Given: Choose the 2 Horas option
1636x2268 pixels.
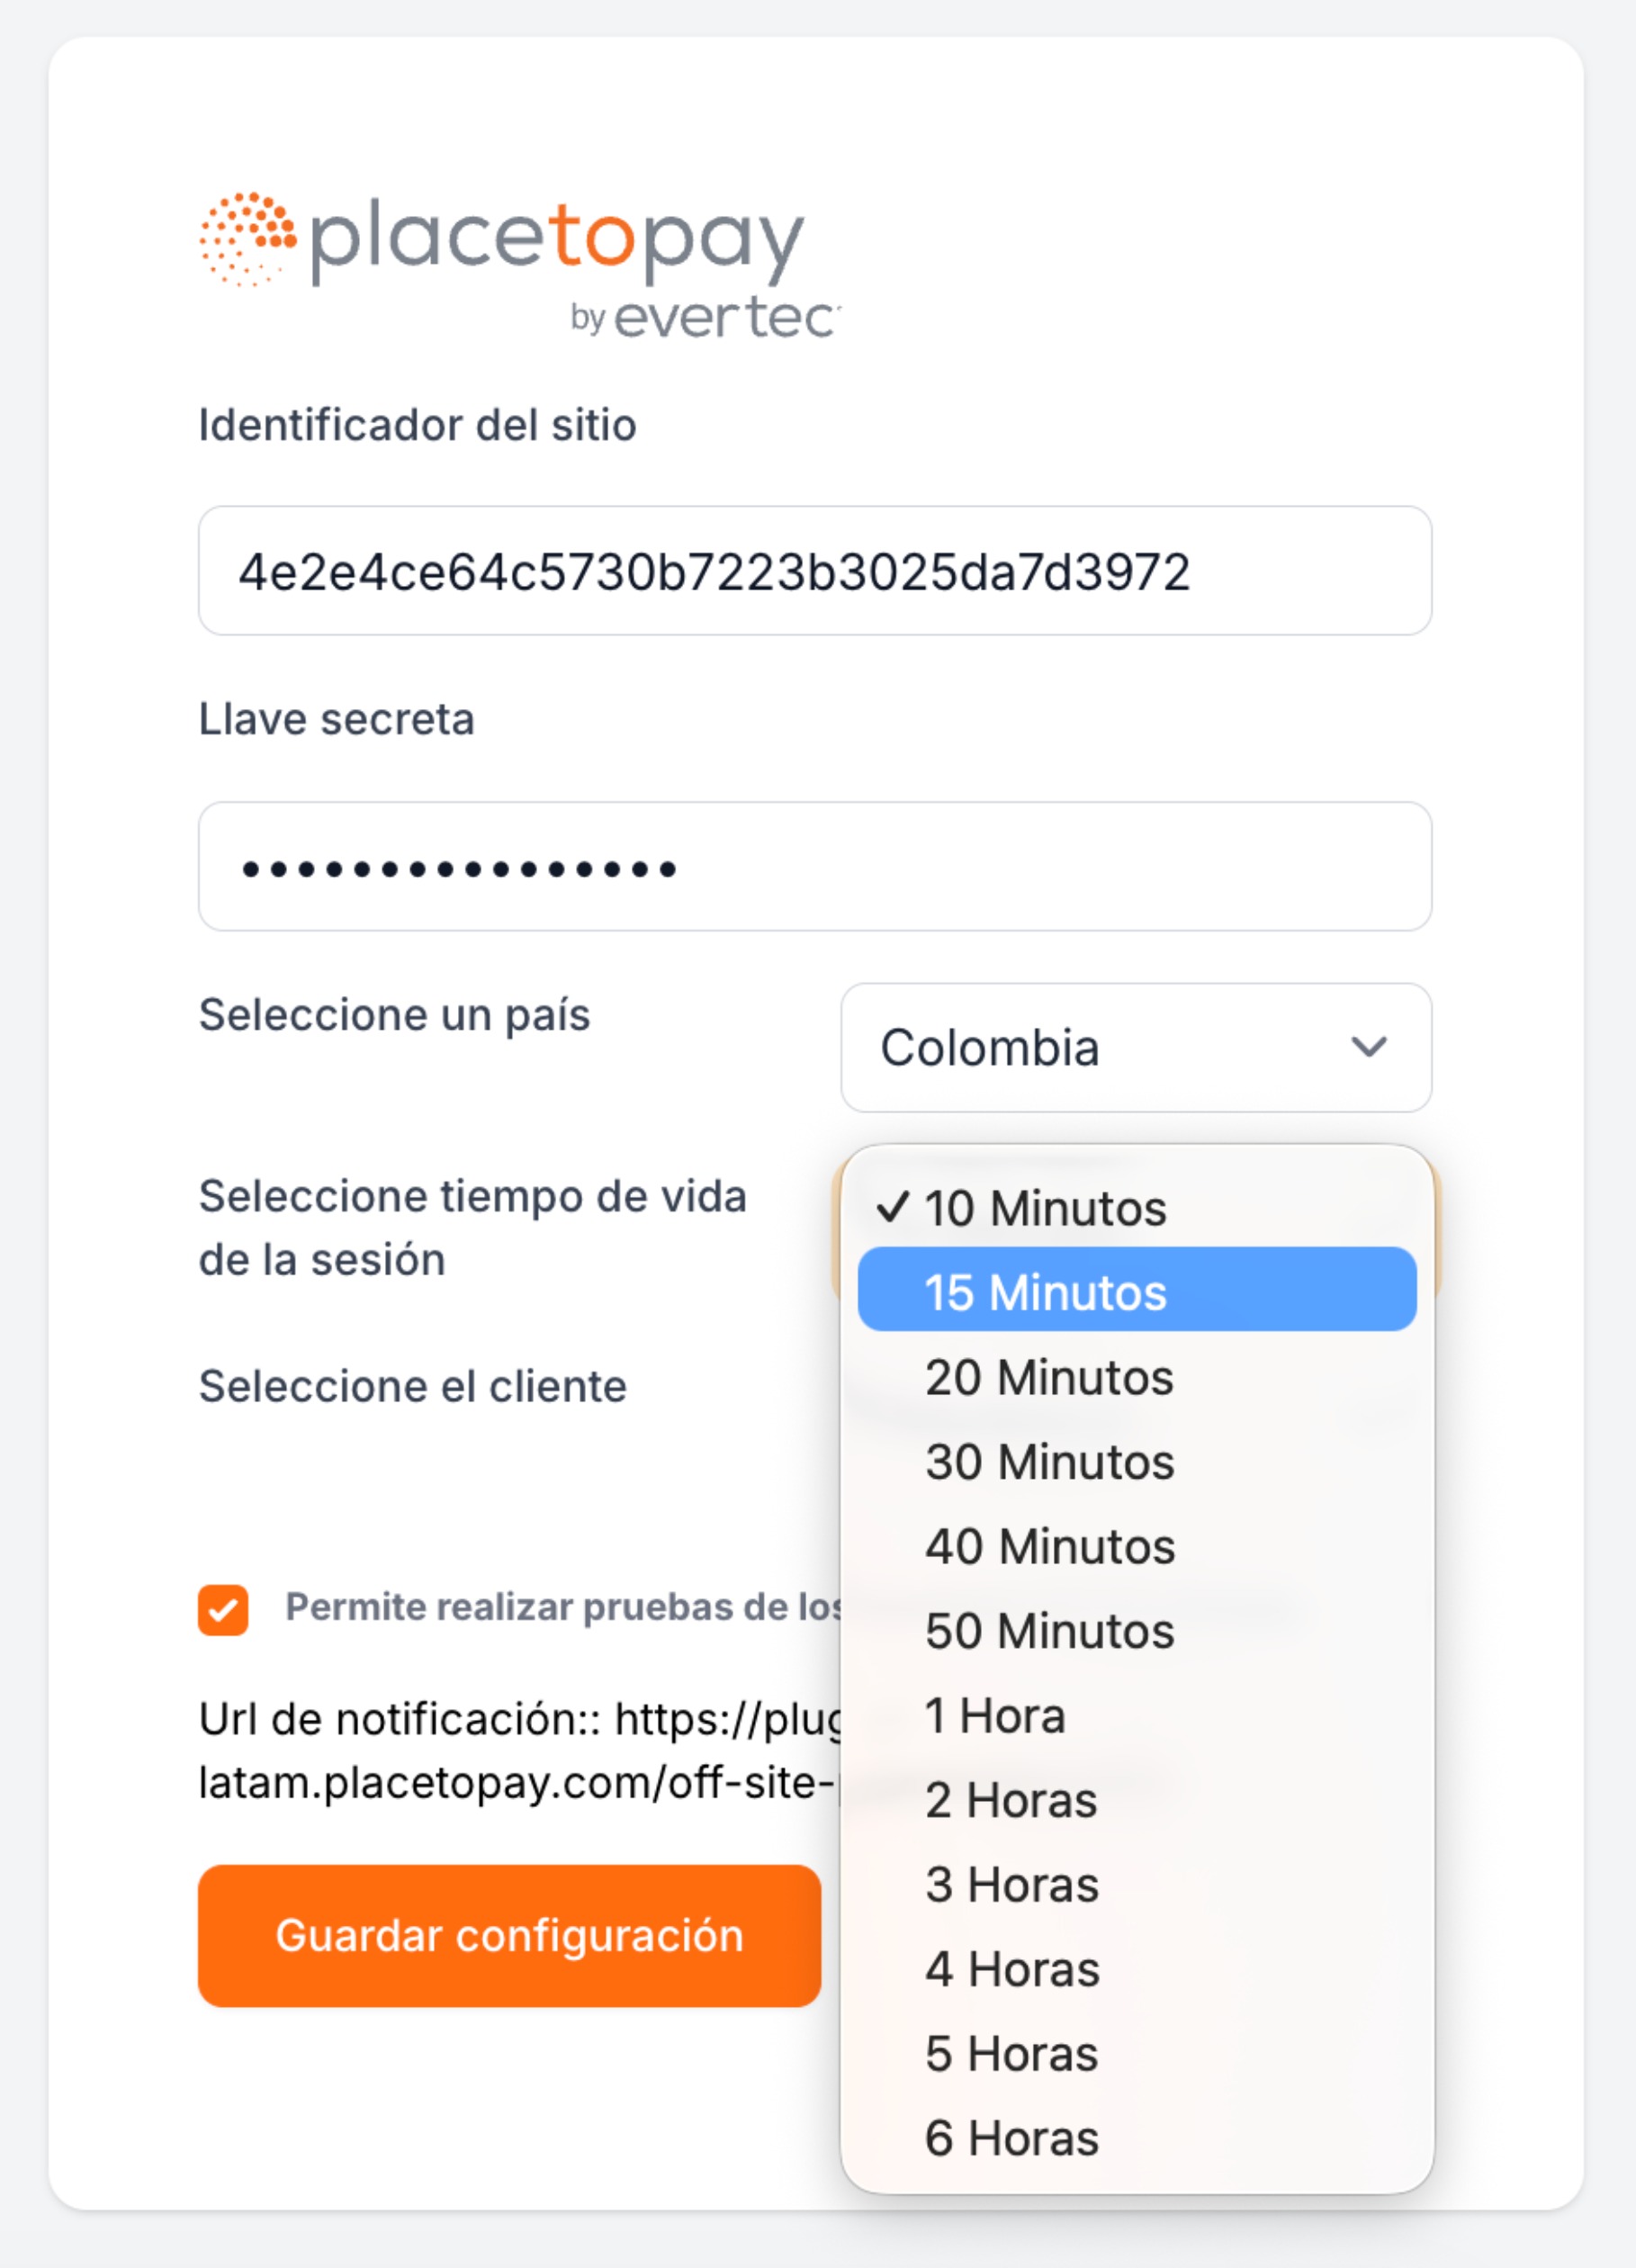Looking at the screenshot, I should (x=1011, y=1800).
